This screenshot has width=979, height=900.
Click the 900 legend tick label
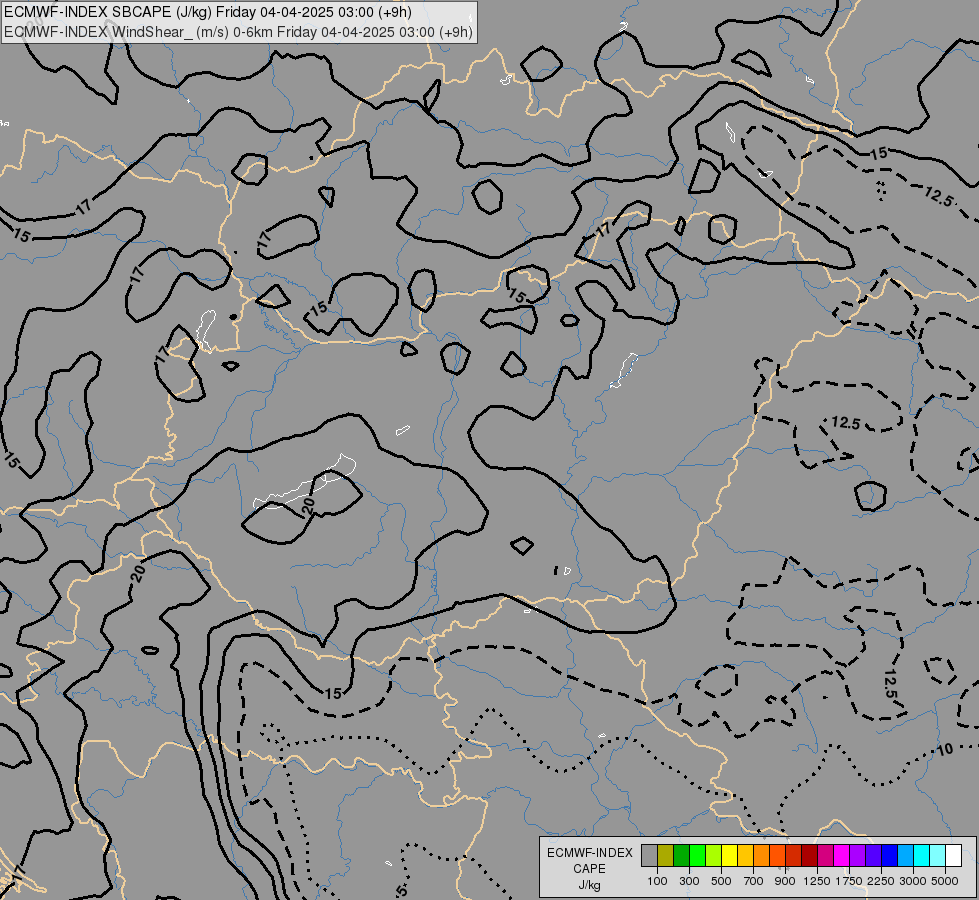(x=785, y=881)
